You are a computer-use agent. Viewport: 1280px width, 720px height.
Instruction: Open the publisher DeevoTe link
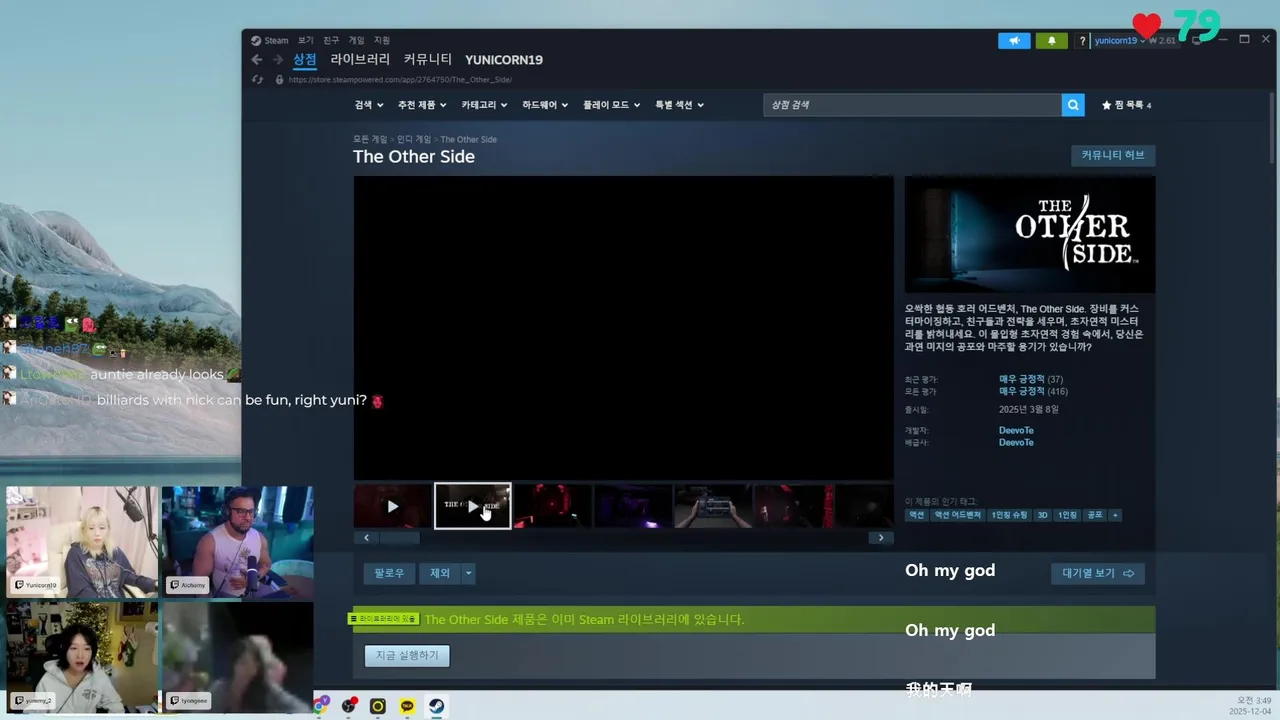coord(1016,442)
